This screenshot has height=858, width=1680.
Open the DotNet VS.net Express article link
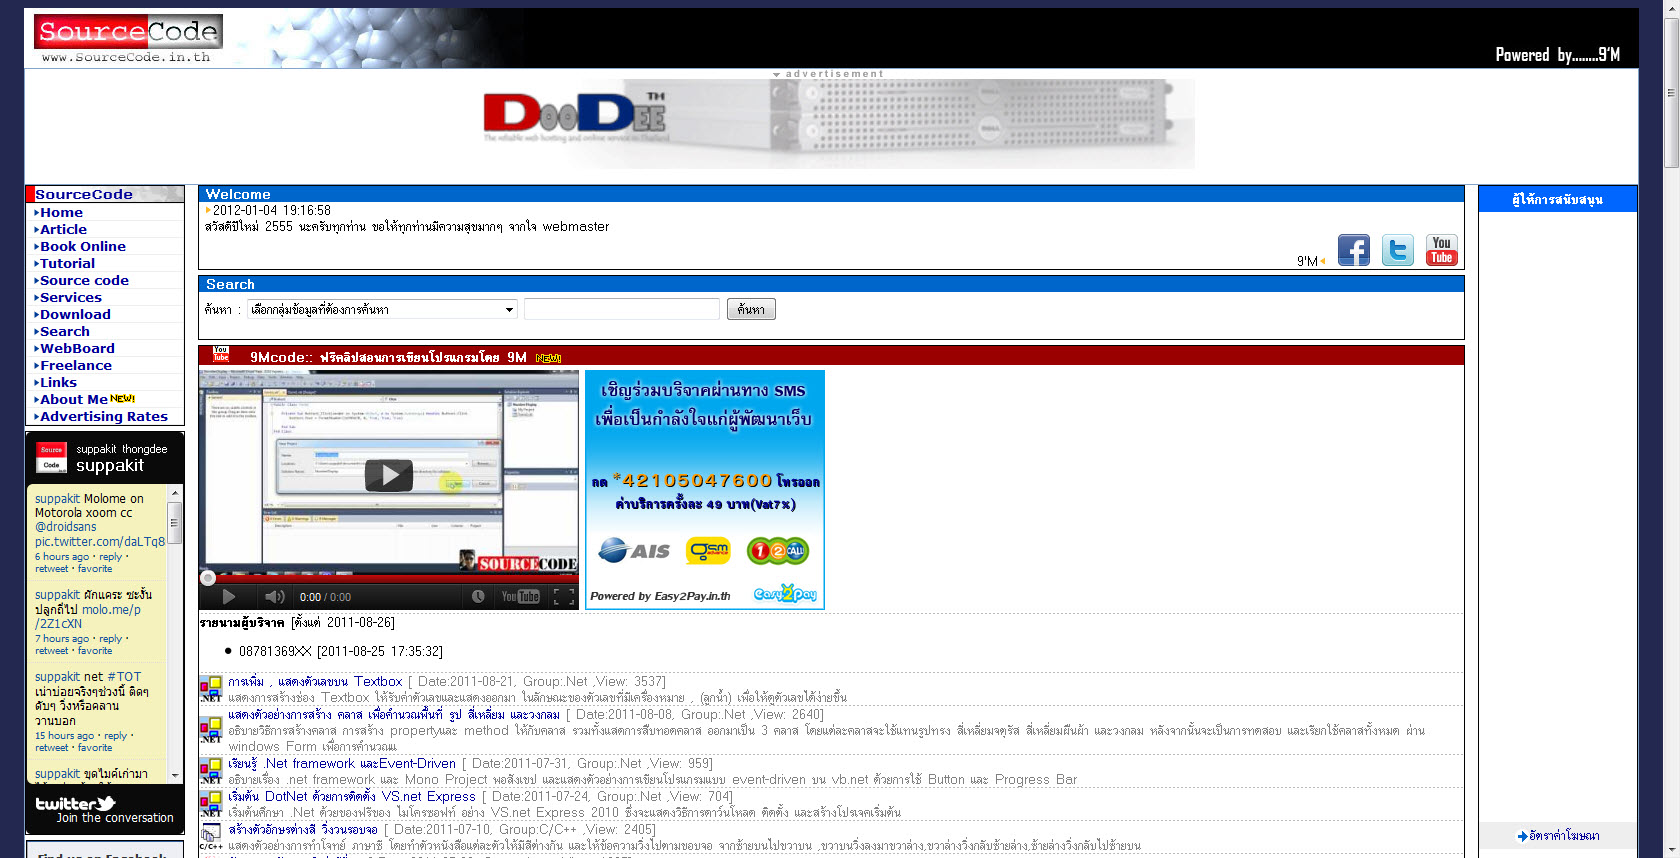pos(352,796)
